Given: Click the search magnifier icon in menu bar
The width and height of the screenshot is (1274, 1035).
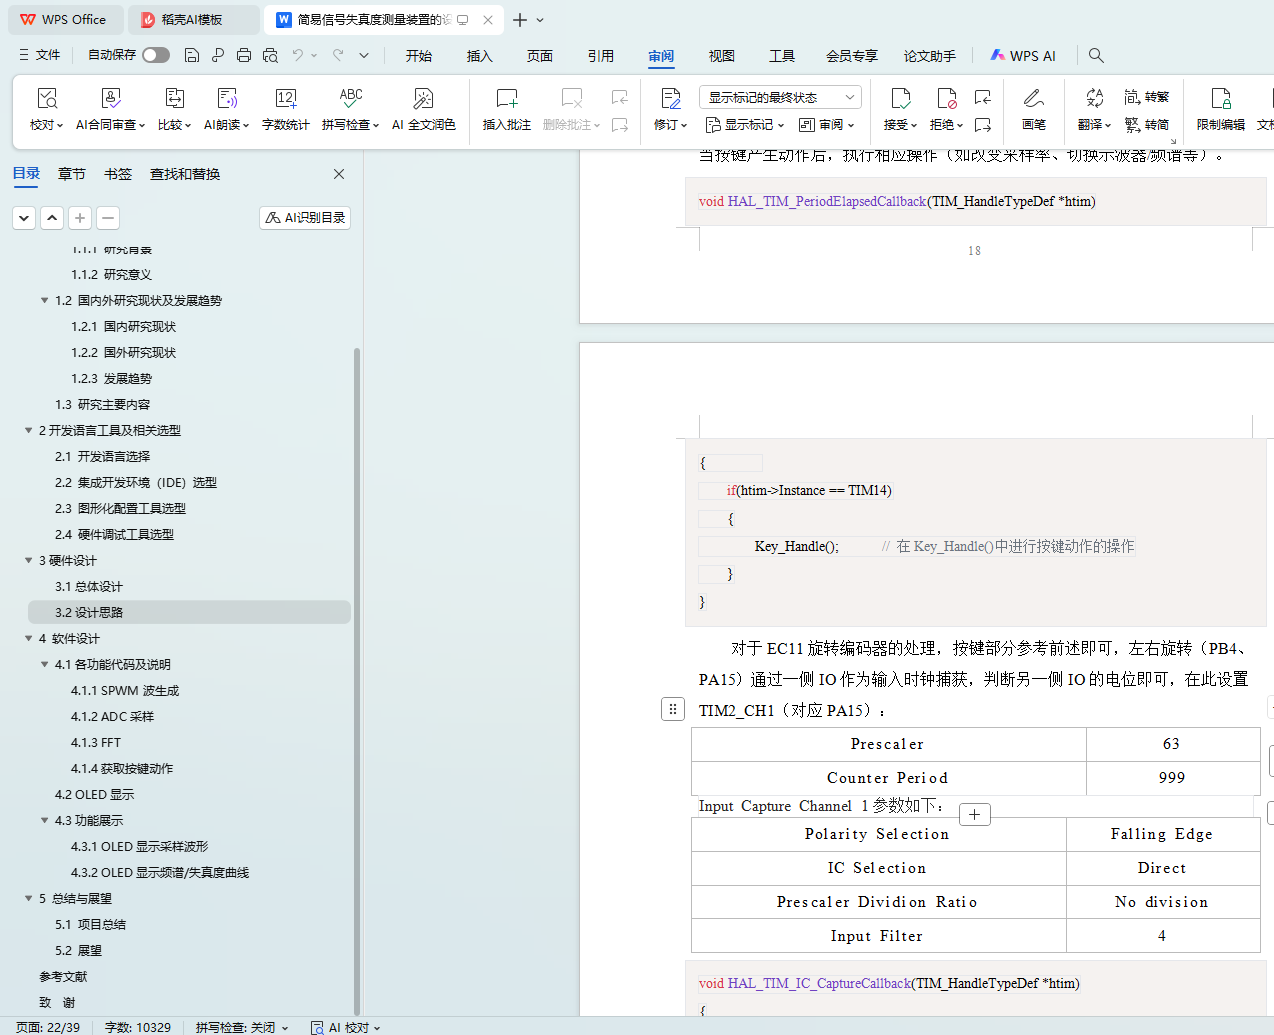Looking at the screenshot, I should [1096, 56].
